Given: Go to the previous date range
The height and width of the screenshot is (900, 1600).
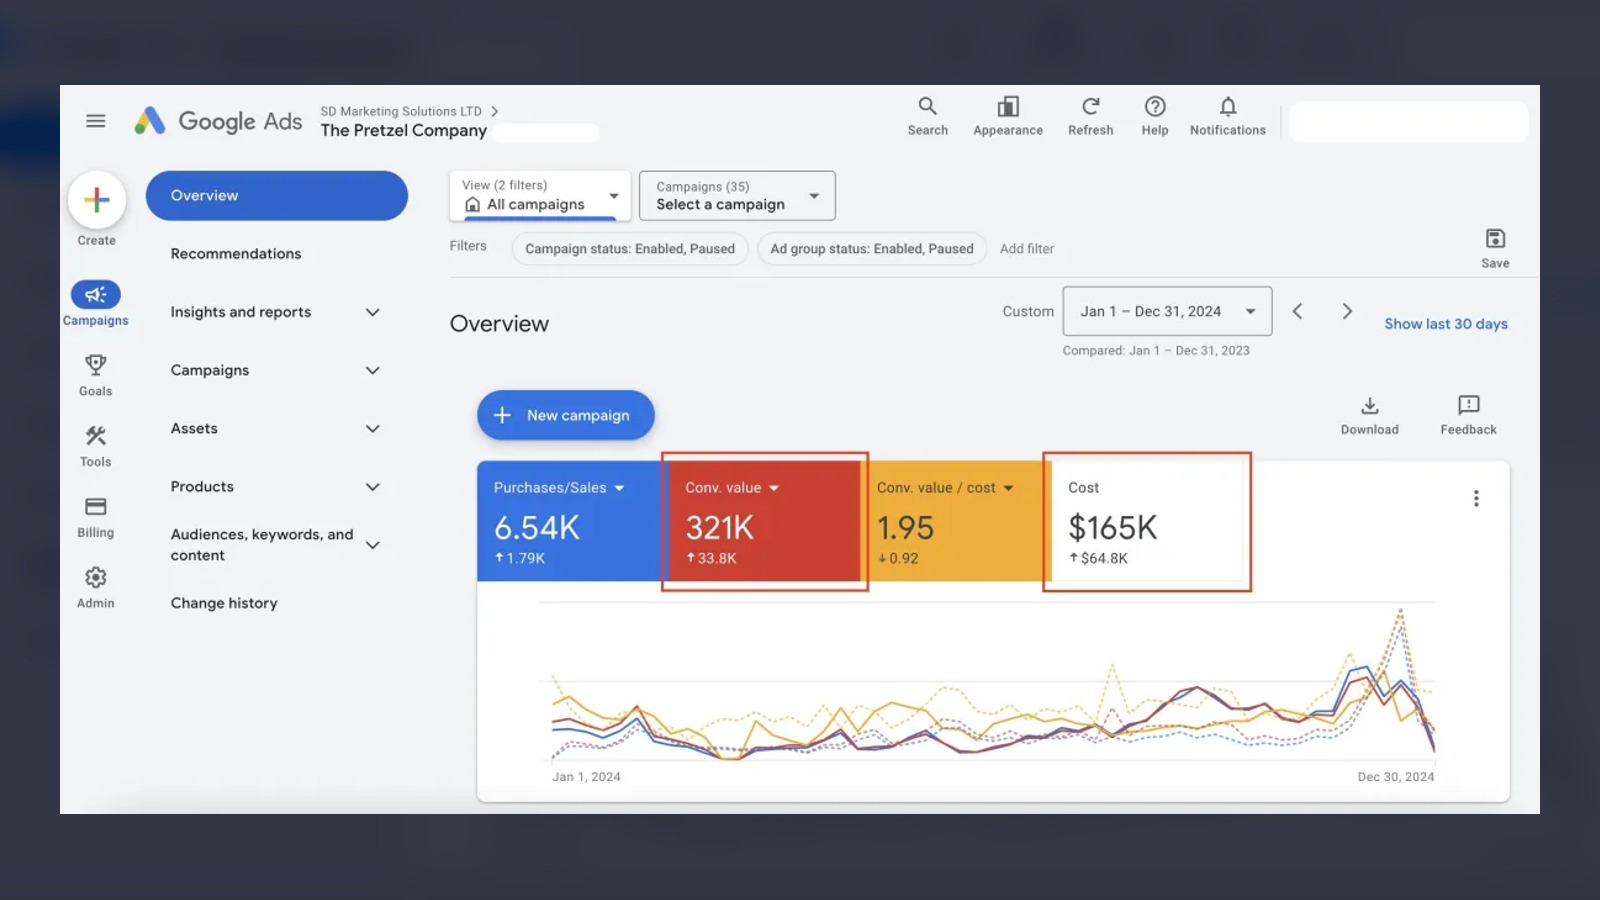Looking at the screenshot, I should (1297, 311).
